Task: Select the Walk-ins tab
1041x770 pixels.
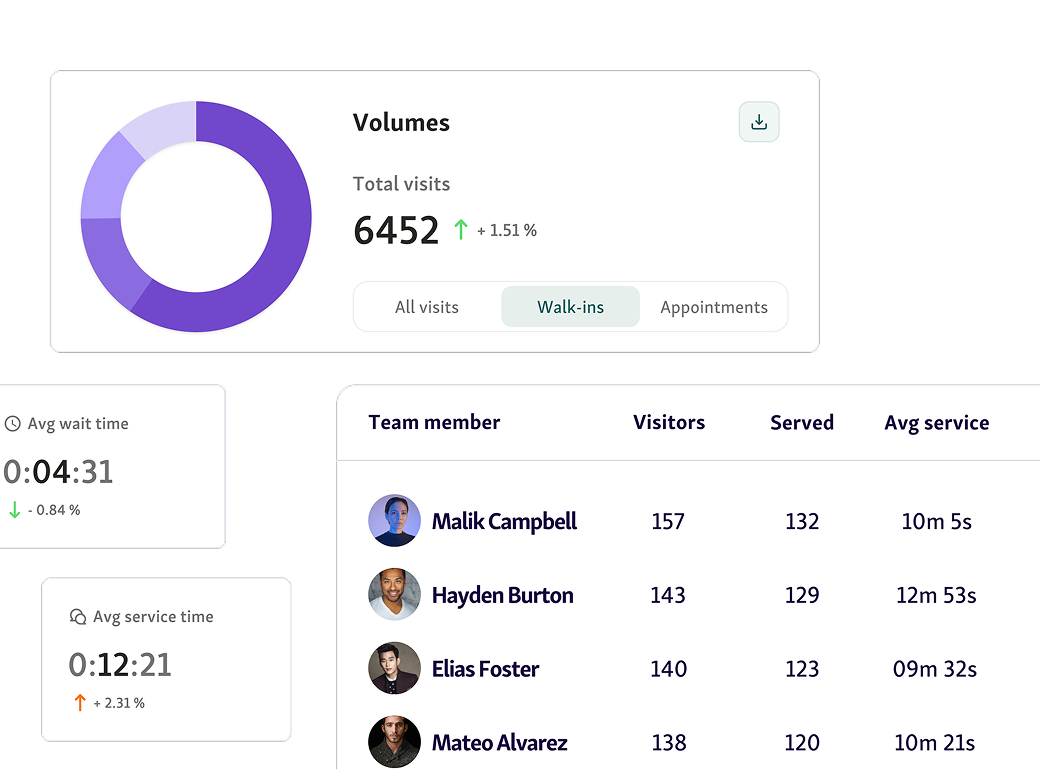Action: 570,307
